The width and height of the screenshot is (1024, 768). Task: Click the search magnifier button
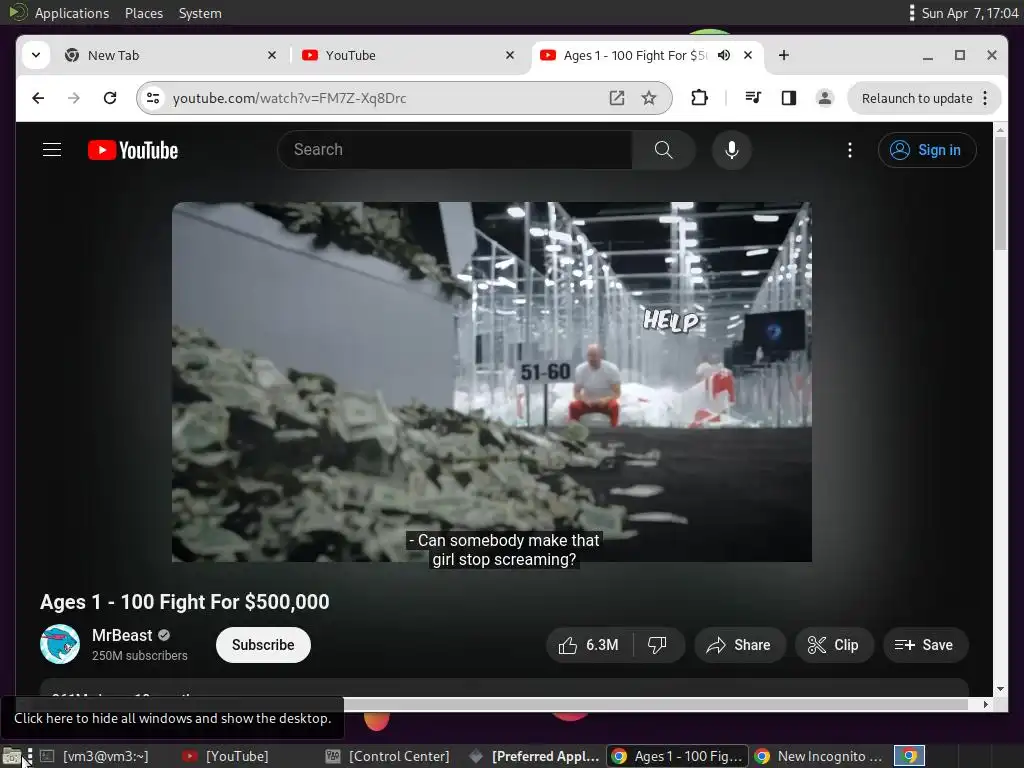coord(664,150)
